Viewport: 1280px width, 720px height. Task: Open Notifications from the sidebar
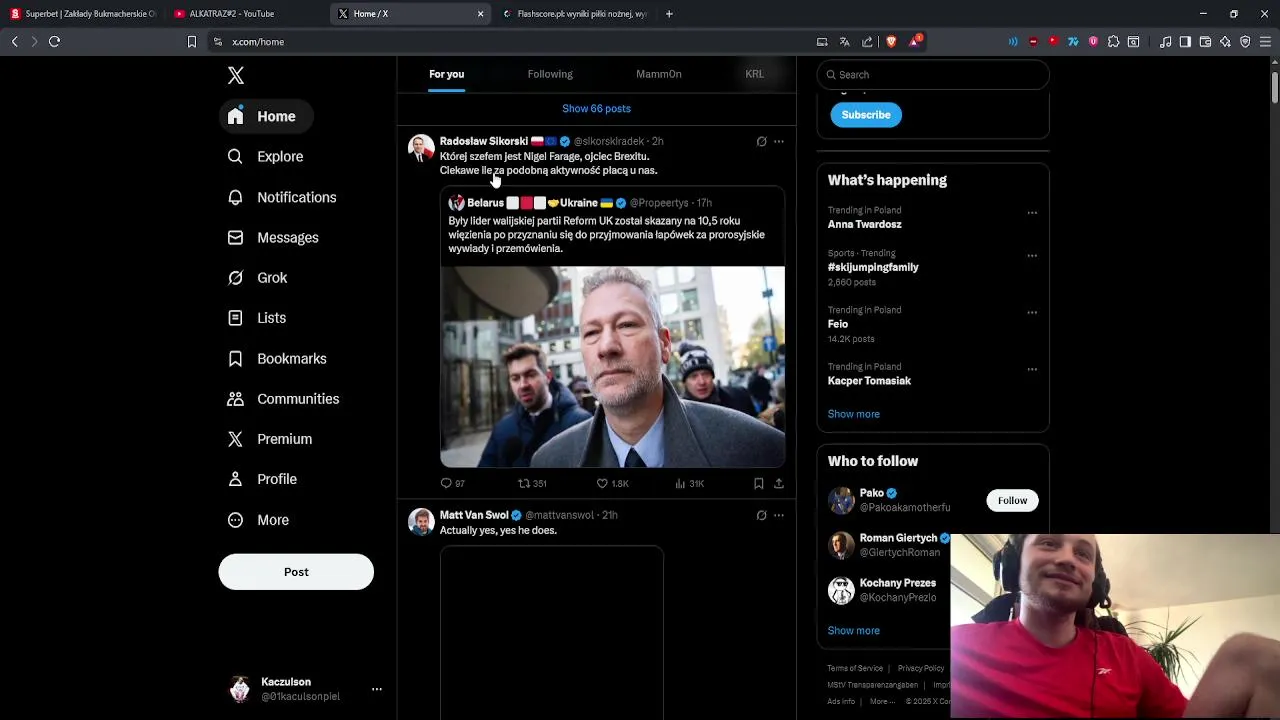coord(282,197)
